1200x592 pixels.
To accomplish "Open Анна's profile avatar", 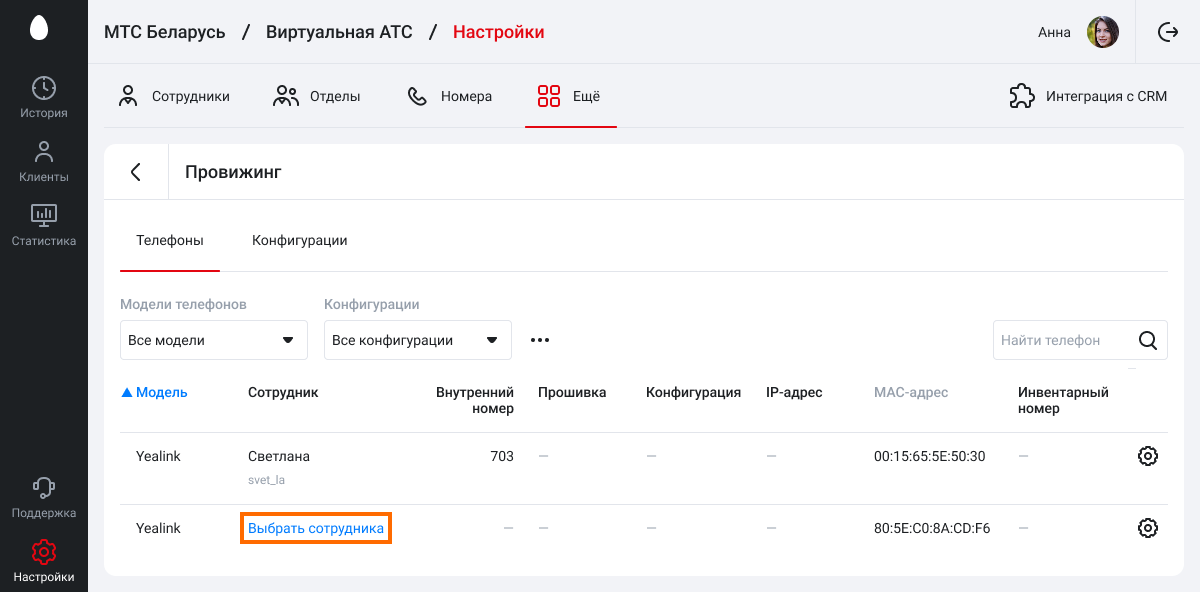I will click(x=1103, y=32).
